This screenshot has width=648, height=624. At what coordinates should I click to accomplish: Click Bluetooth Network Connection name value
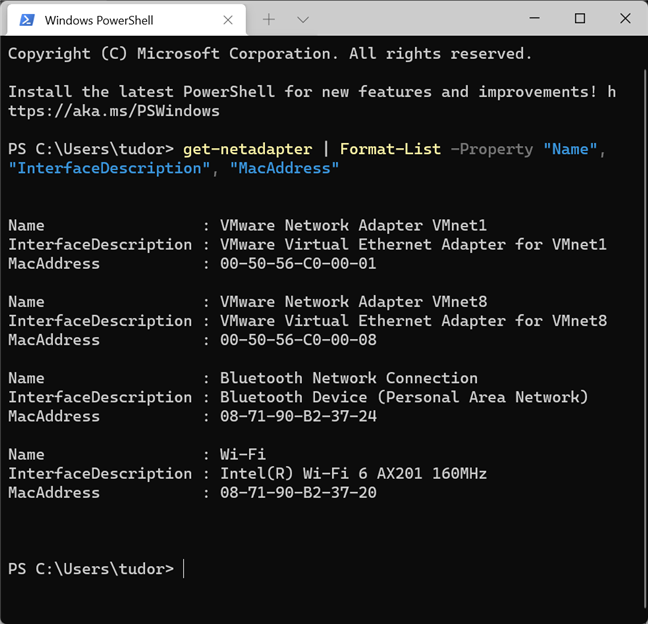tap(349, 378)
